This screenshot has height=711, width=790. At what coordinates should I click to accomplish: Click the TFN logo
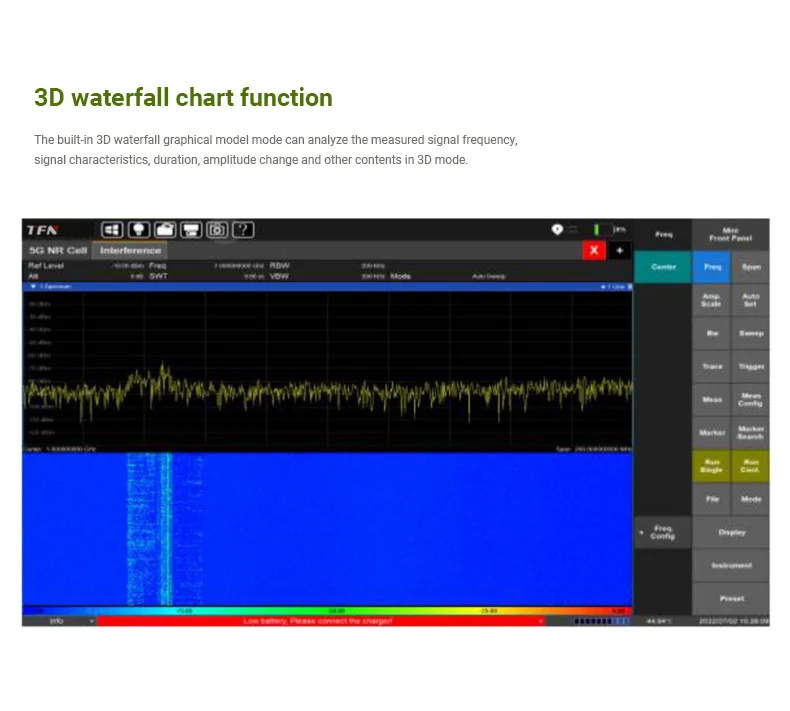click(x=42, y=230)
